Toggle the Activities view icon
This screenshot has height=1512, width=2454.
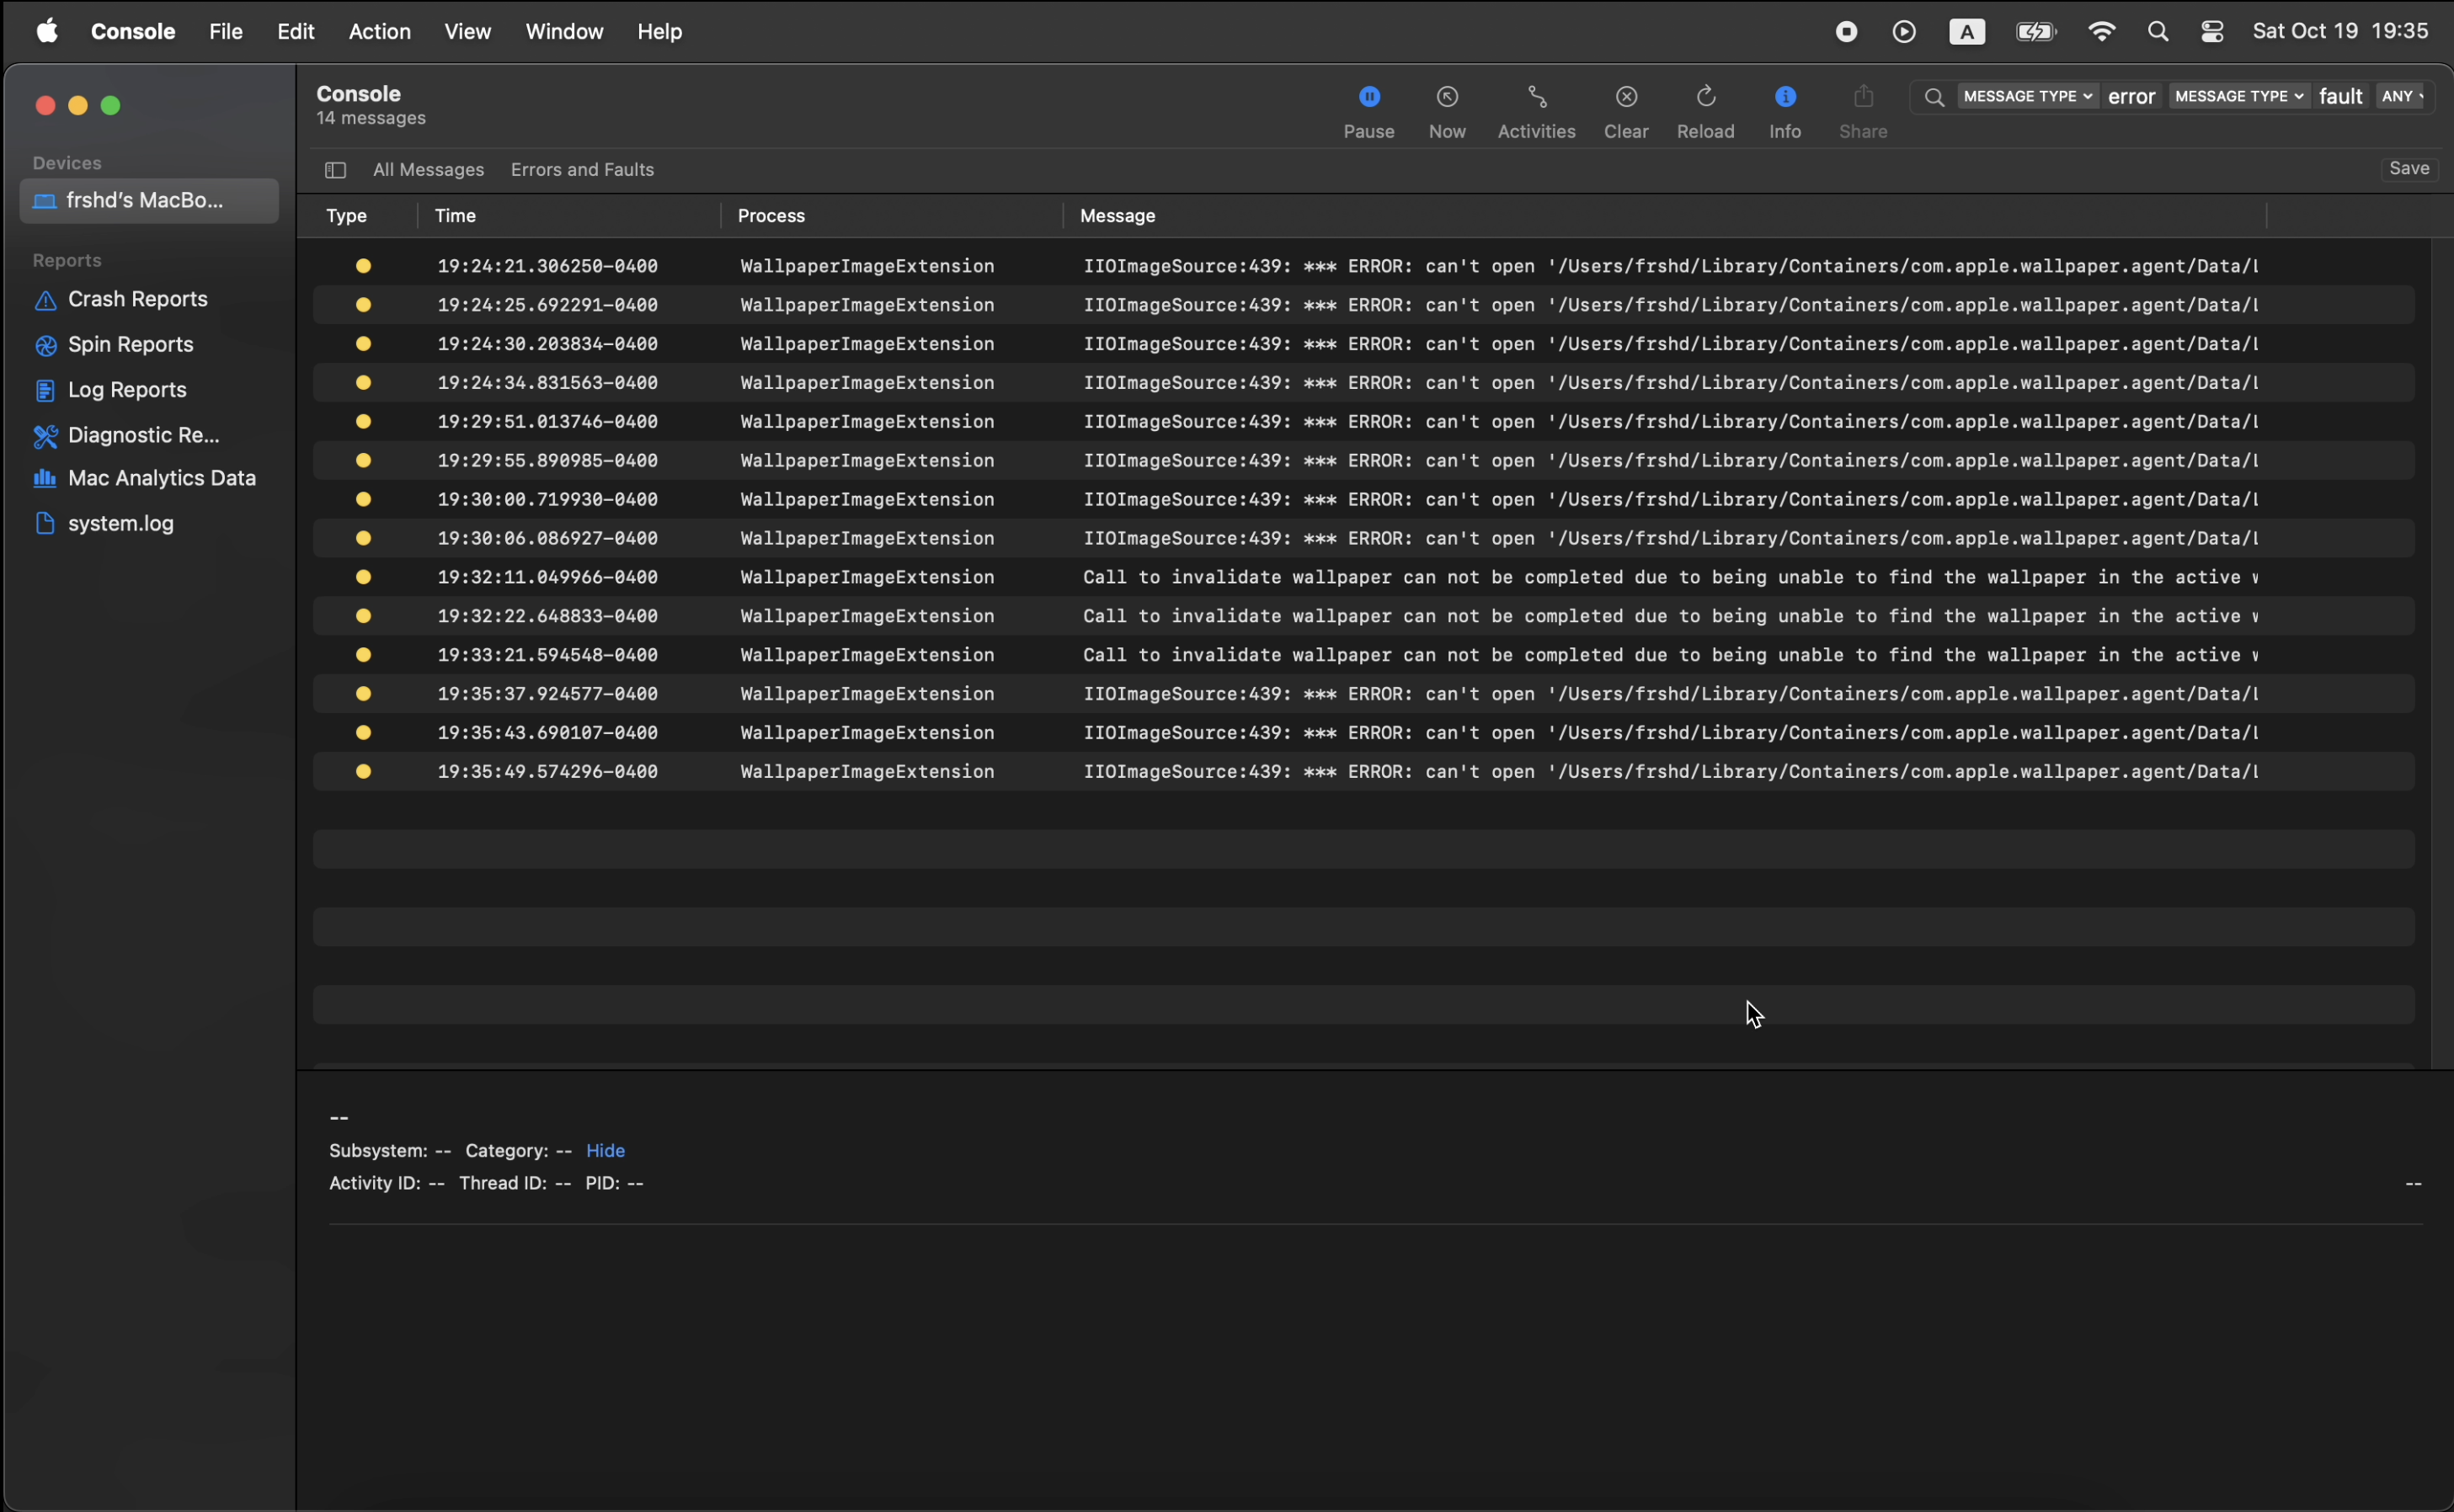[1536, 97]
